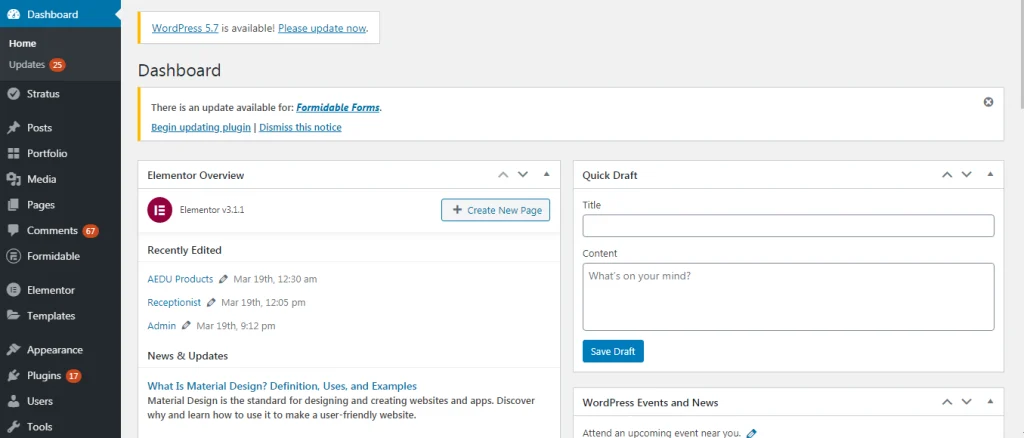Click the Appearance paintbrush icon
The height and width of the screenshot is (438, 1024).
pos(13,350)
